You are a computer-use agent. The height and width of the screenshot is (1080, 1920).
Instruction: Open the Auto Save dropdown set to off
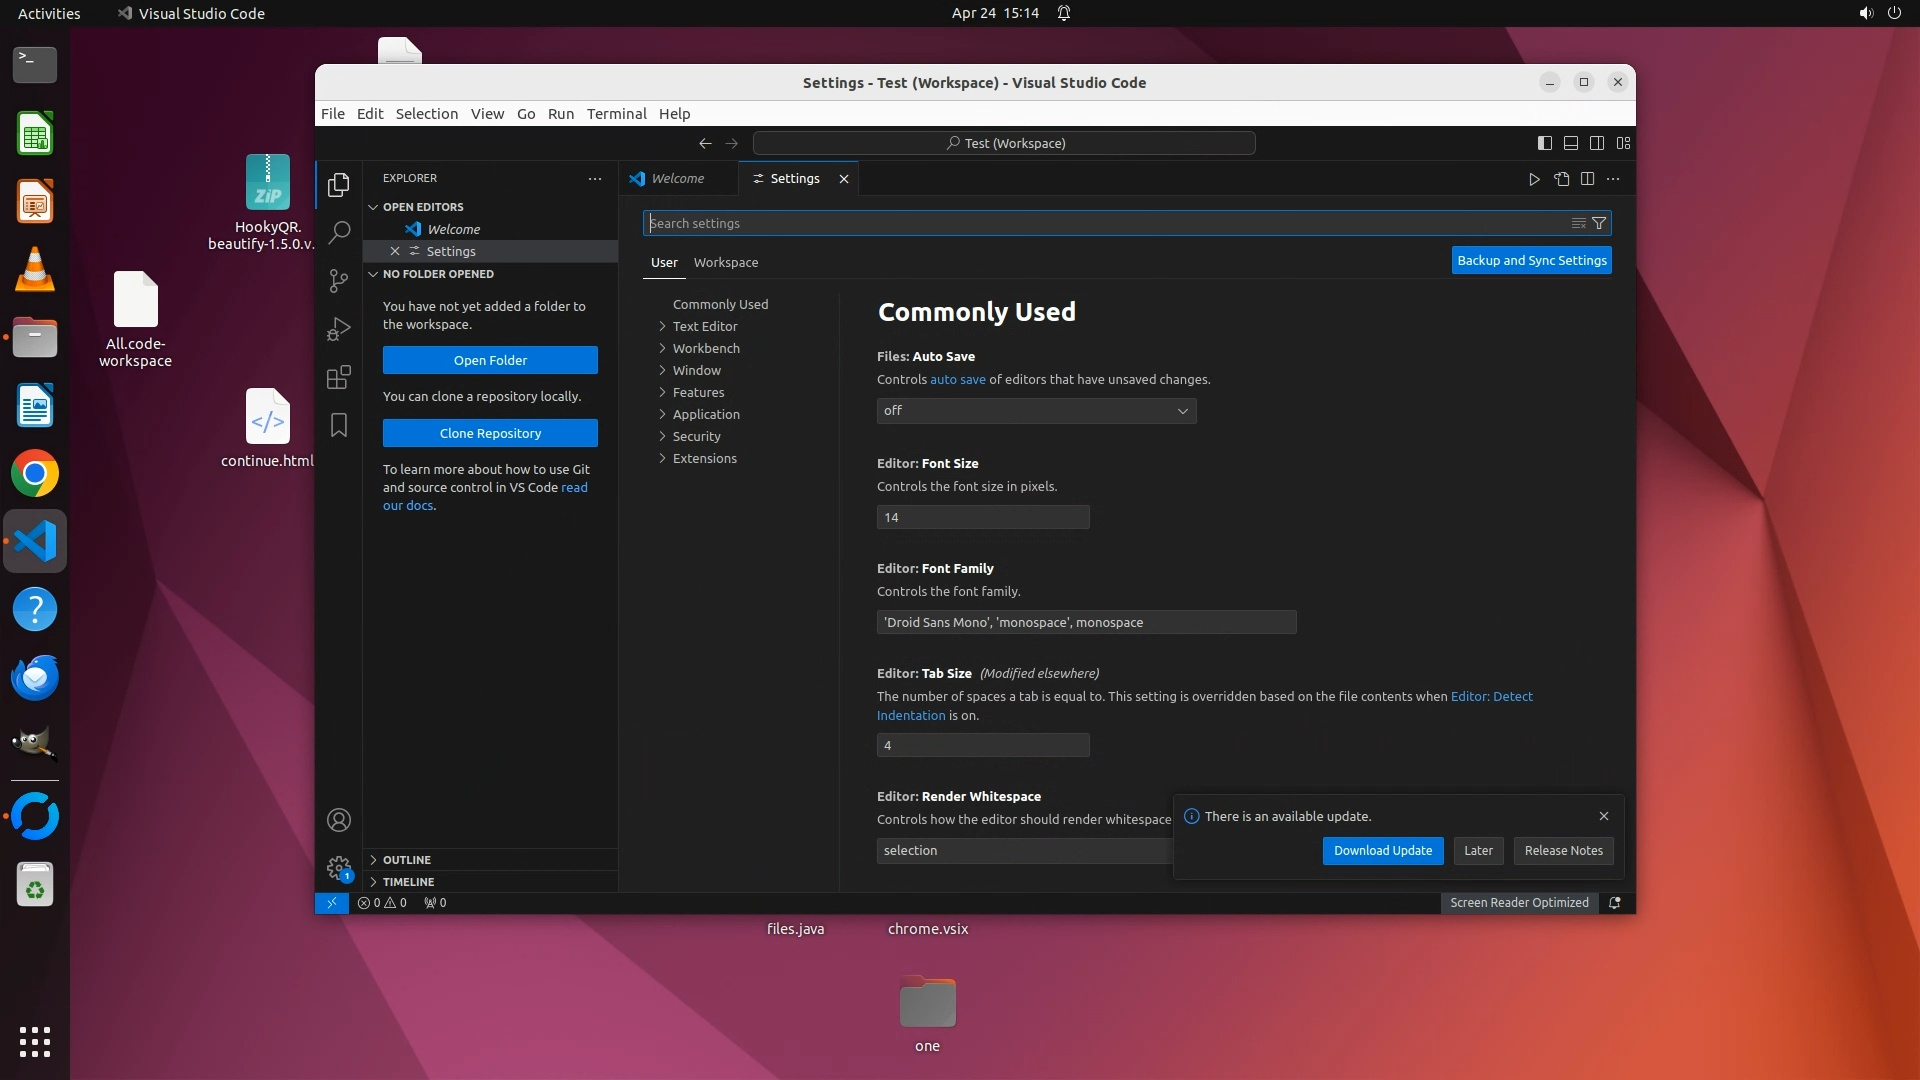[x=1036, y=411]
